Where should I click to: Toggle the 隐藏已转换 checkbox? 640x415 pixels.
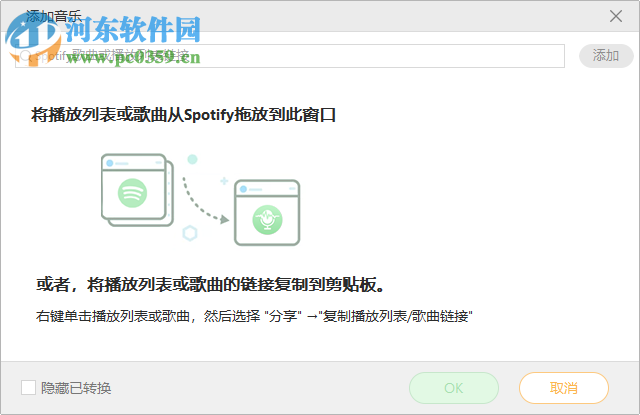28,388
